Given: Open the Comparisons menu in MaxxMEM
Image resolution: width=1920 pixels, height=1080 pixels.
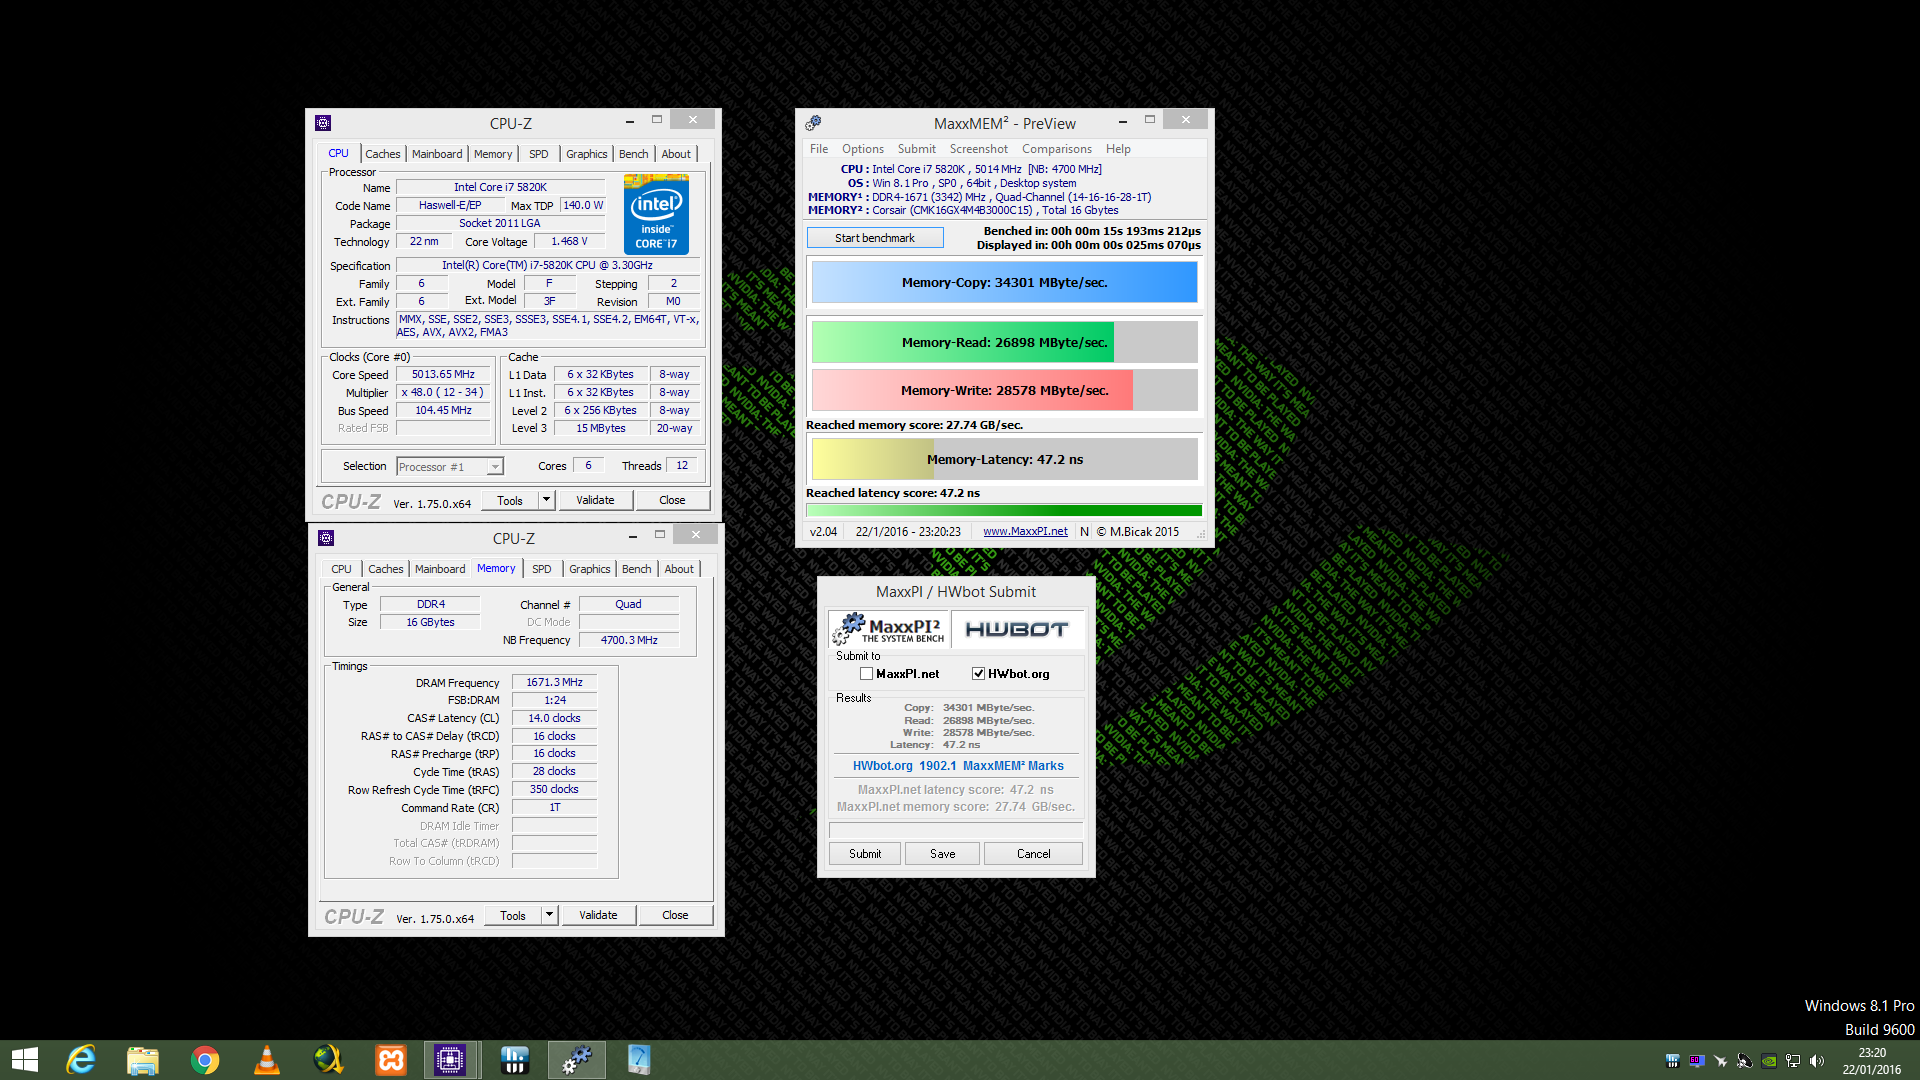Looking at the screenshot, I should point(1056,149).
